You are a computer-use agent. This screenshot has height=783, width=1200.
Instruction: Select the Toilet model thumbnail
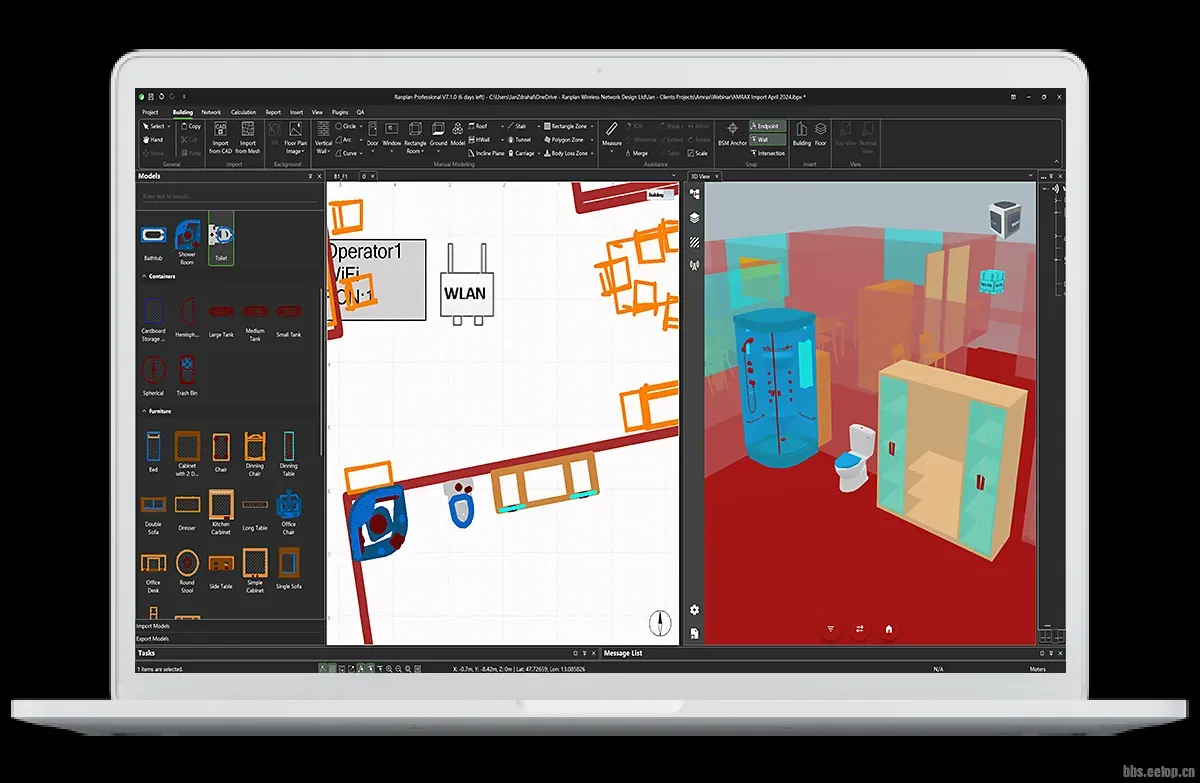tap(221, 239)
